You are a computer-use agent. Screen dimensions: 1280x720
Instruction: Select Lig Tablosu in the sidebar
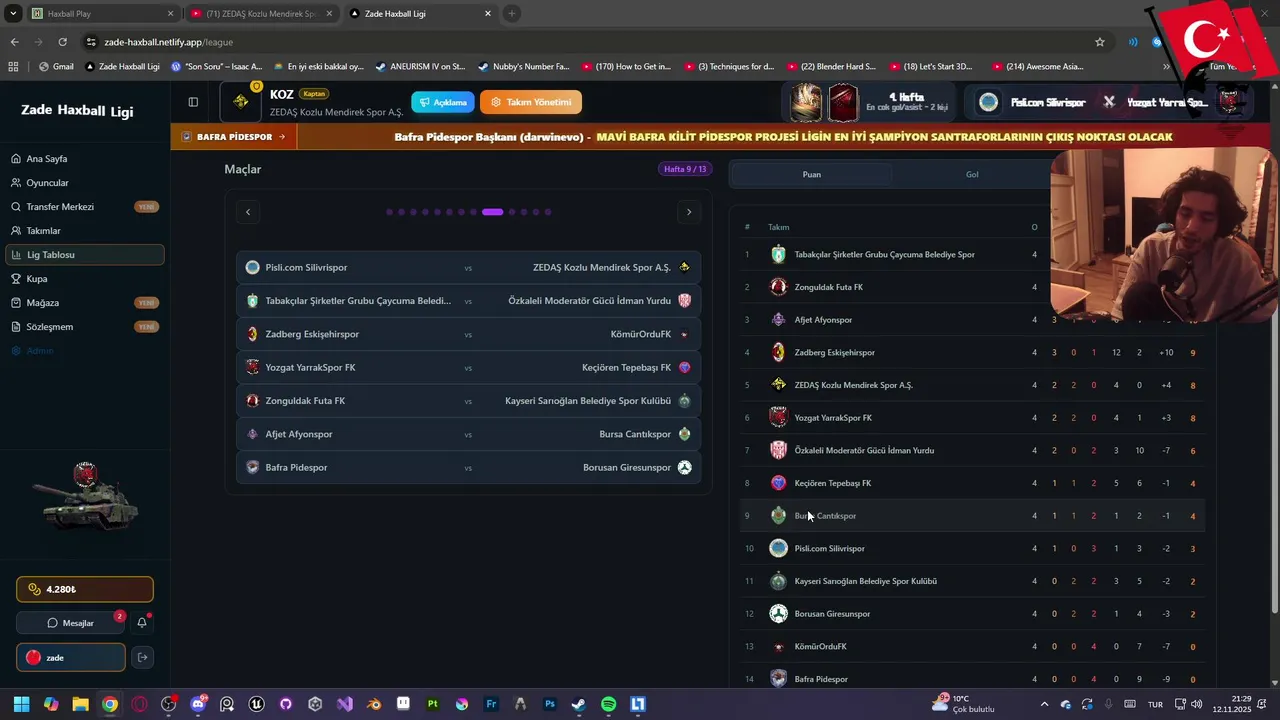pyautogui.click(x=85, y=254)
